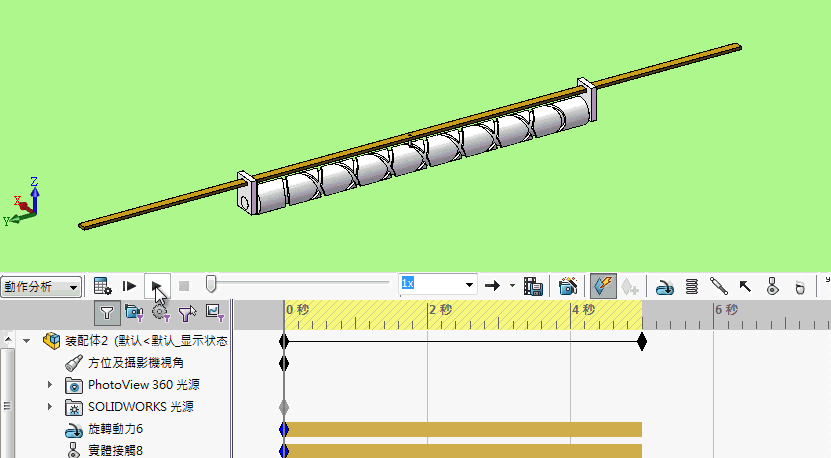831x458 pixels.
Task: Click the start keyframe on 装配体2 row
Action: 284,341
